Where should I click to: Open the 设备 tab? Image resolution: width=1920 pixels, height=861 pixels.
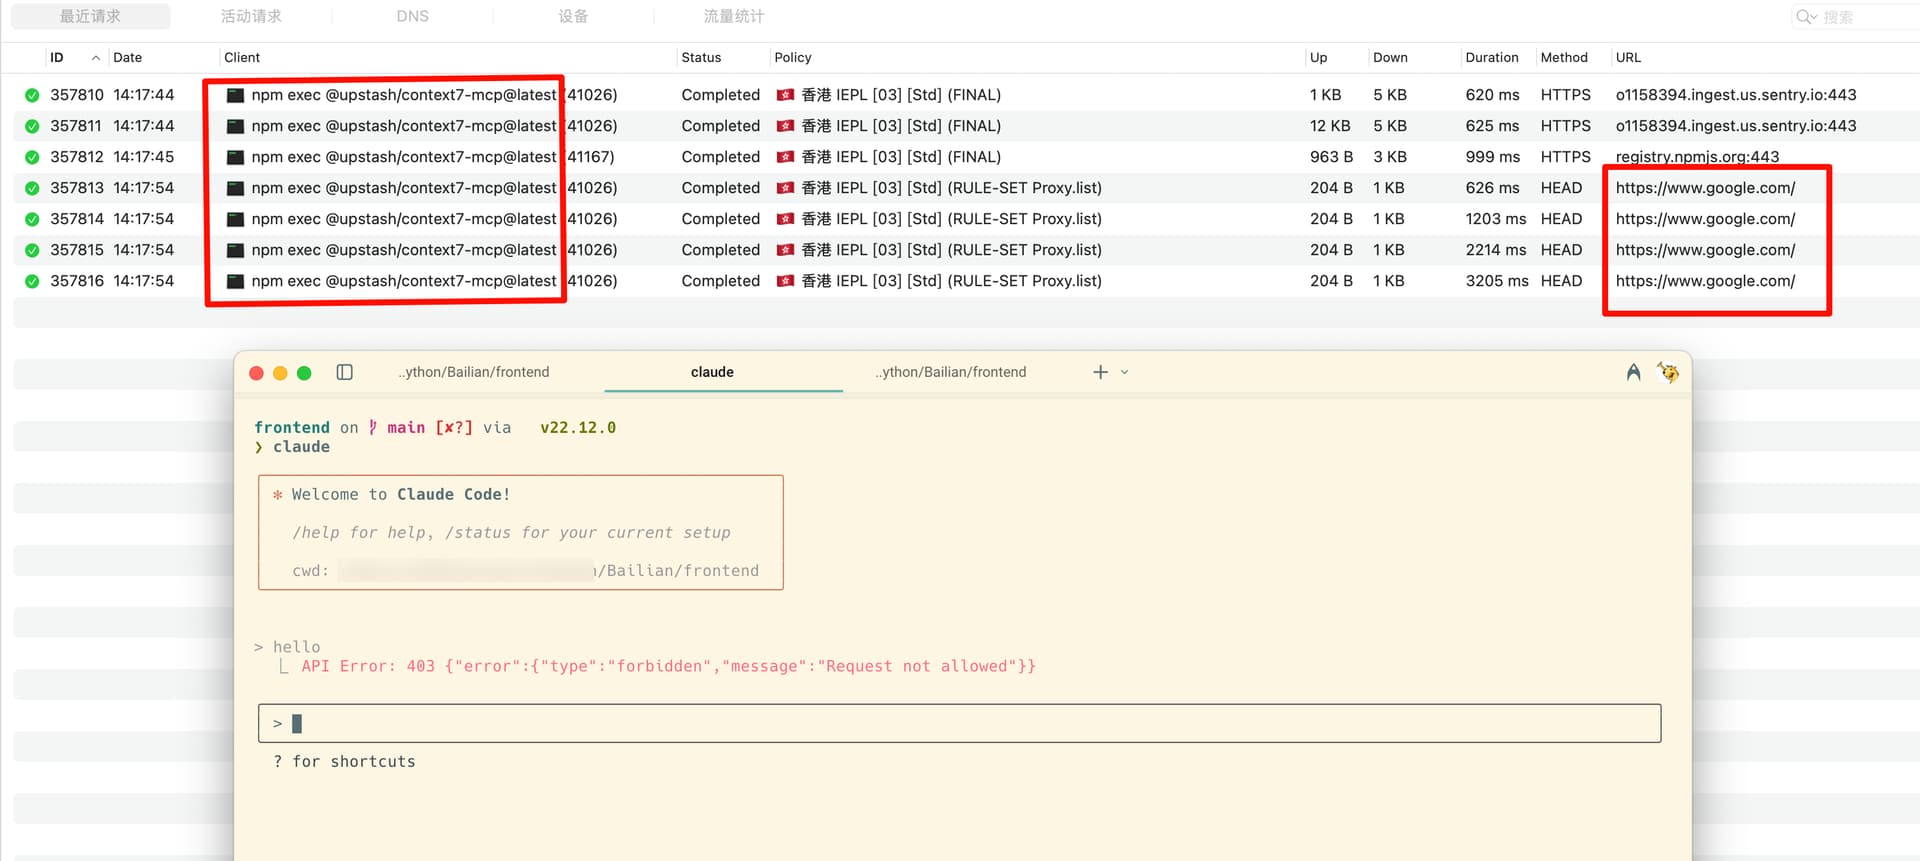click(573, 16)
